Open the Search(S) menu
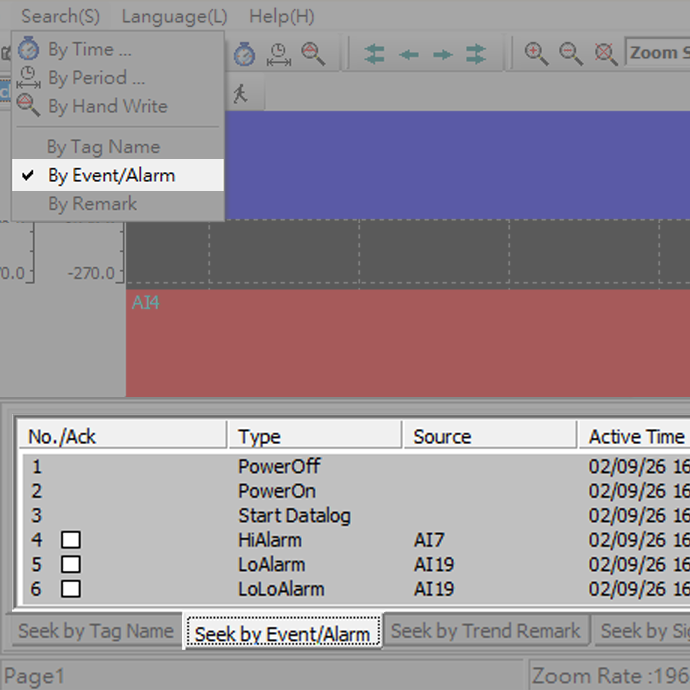 60,16
